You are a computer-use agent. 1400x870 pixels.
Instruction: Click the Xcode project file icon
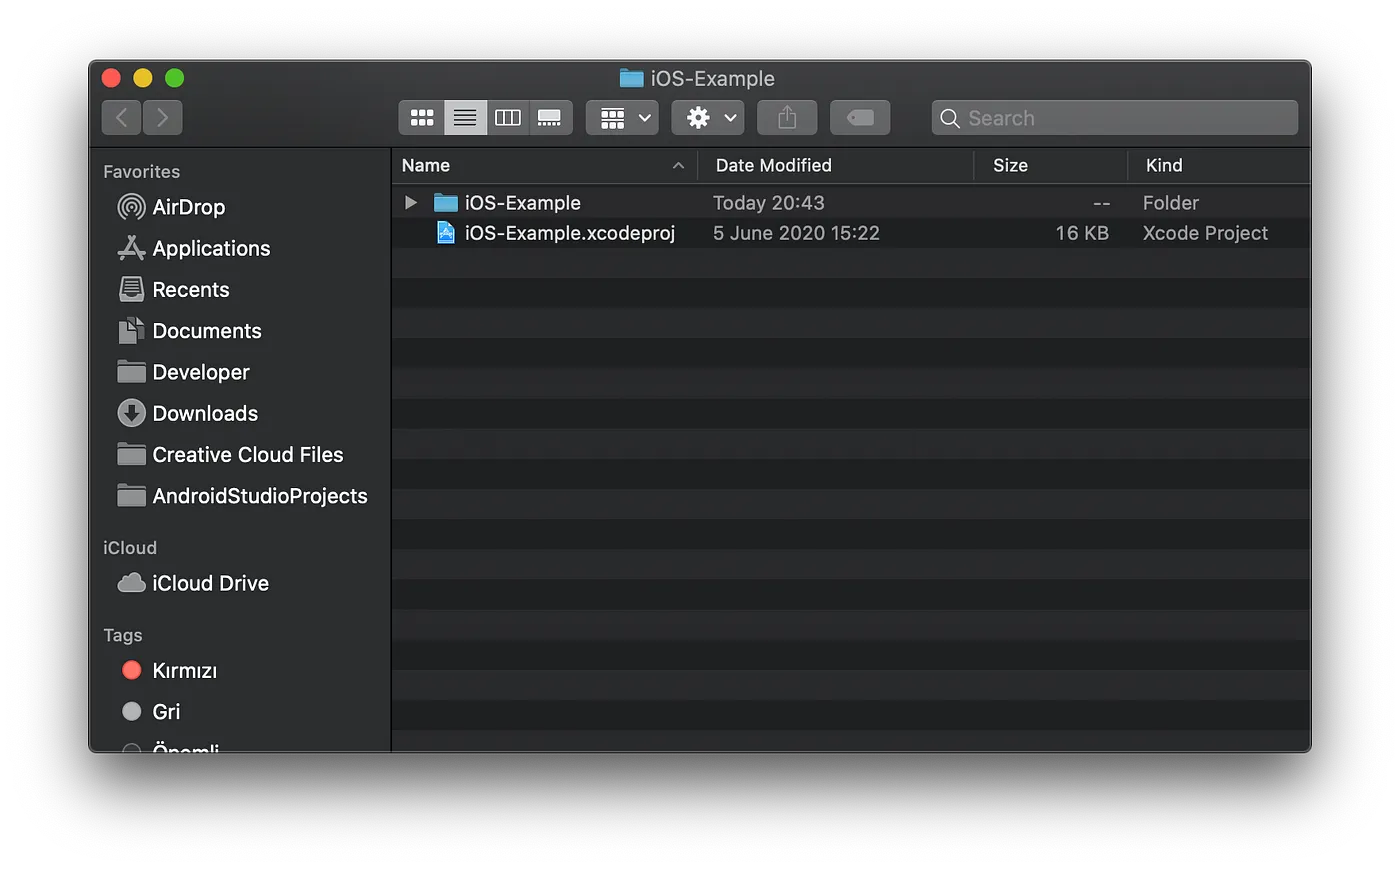446,233
